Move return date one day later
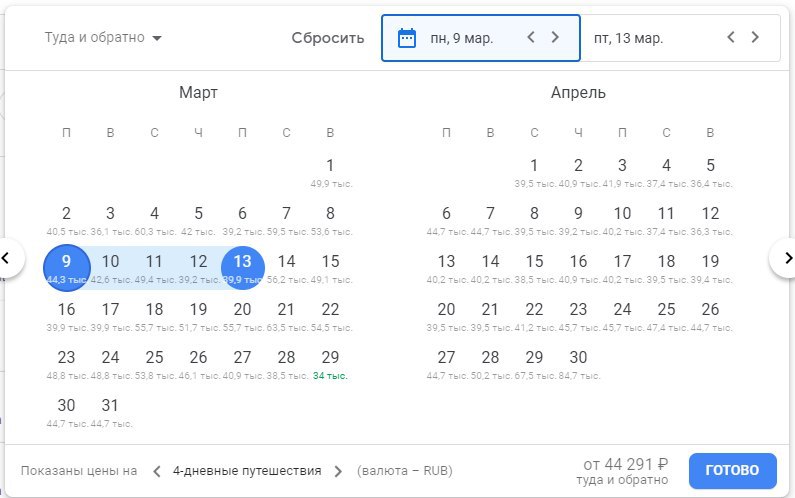Image resolution: width=795 pixels, height=498 pixels. pyautogui.click(x=756, y=38)
